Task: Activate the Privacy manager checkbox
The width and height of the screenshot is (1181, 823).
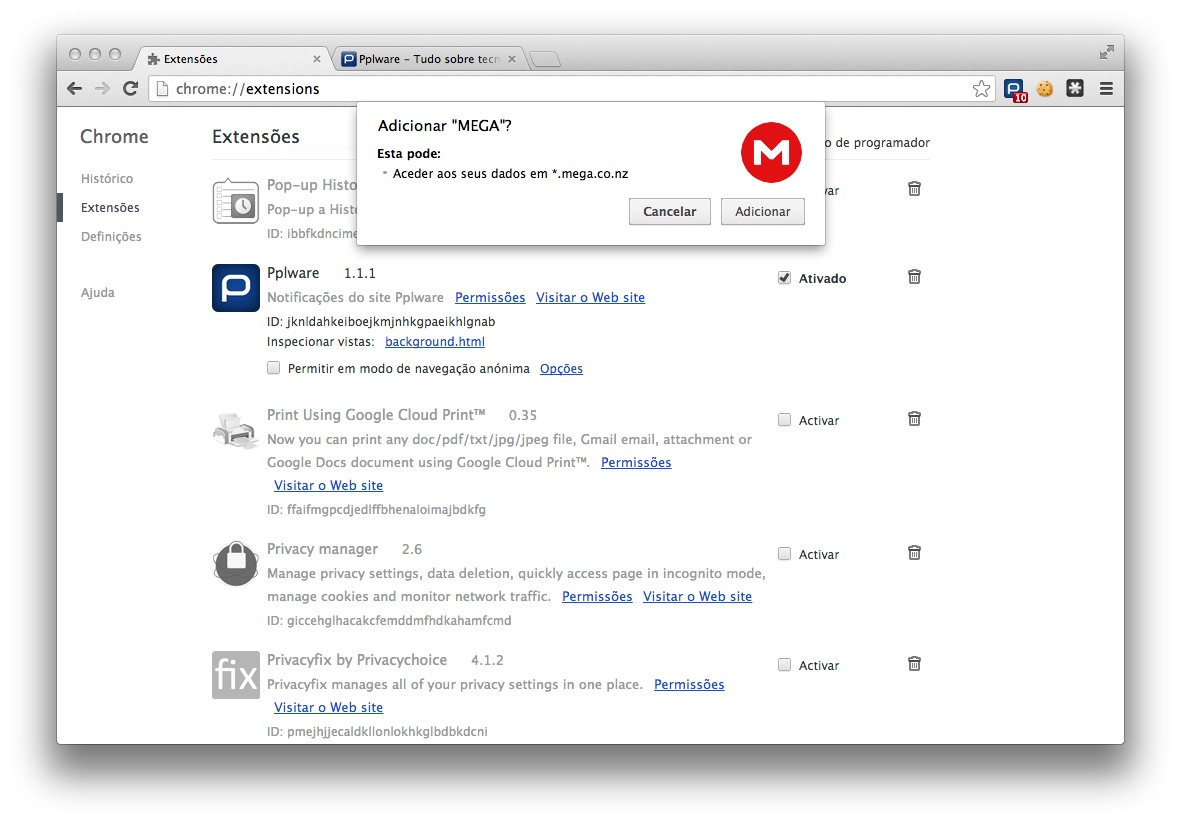Action: (785, 554)
